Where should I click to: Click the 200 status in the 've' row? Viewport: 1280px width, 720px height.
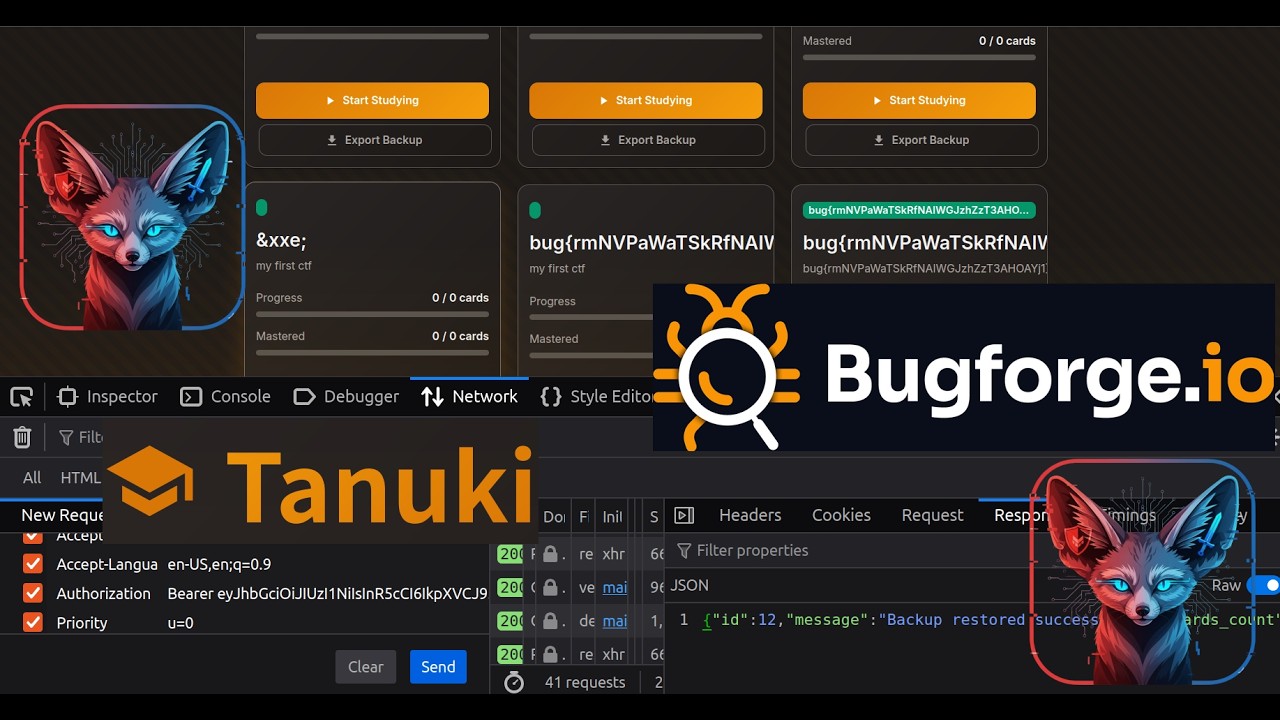pyautogui.click(x=510, y=588)
